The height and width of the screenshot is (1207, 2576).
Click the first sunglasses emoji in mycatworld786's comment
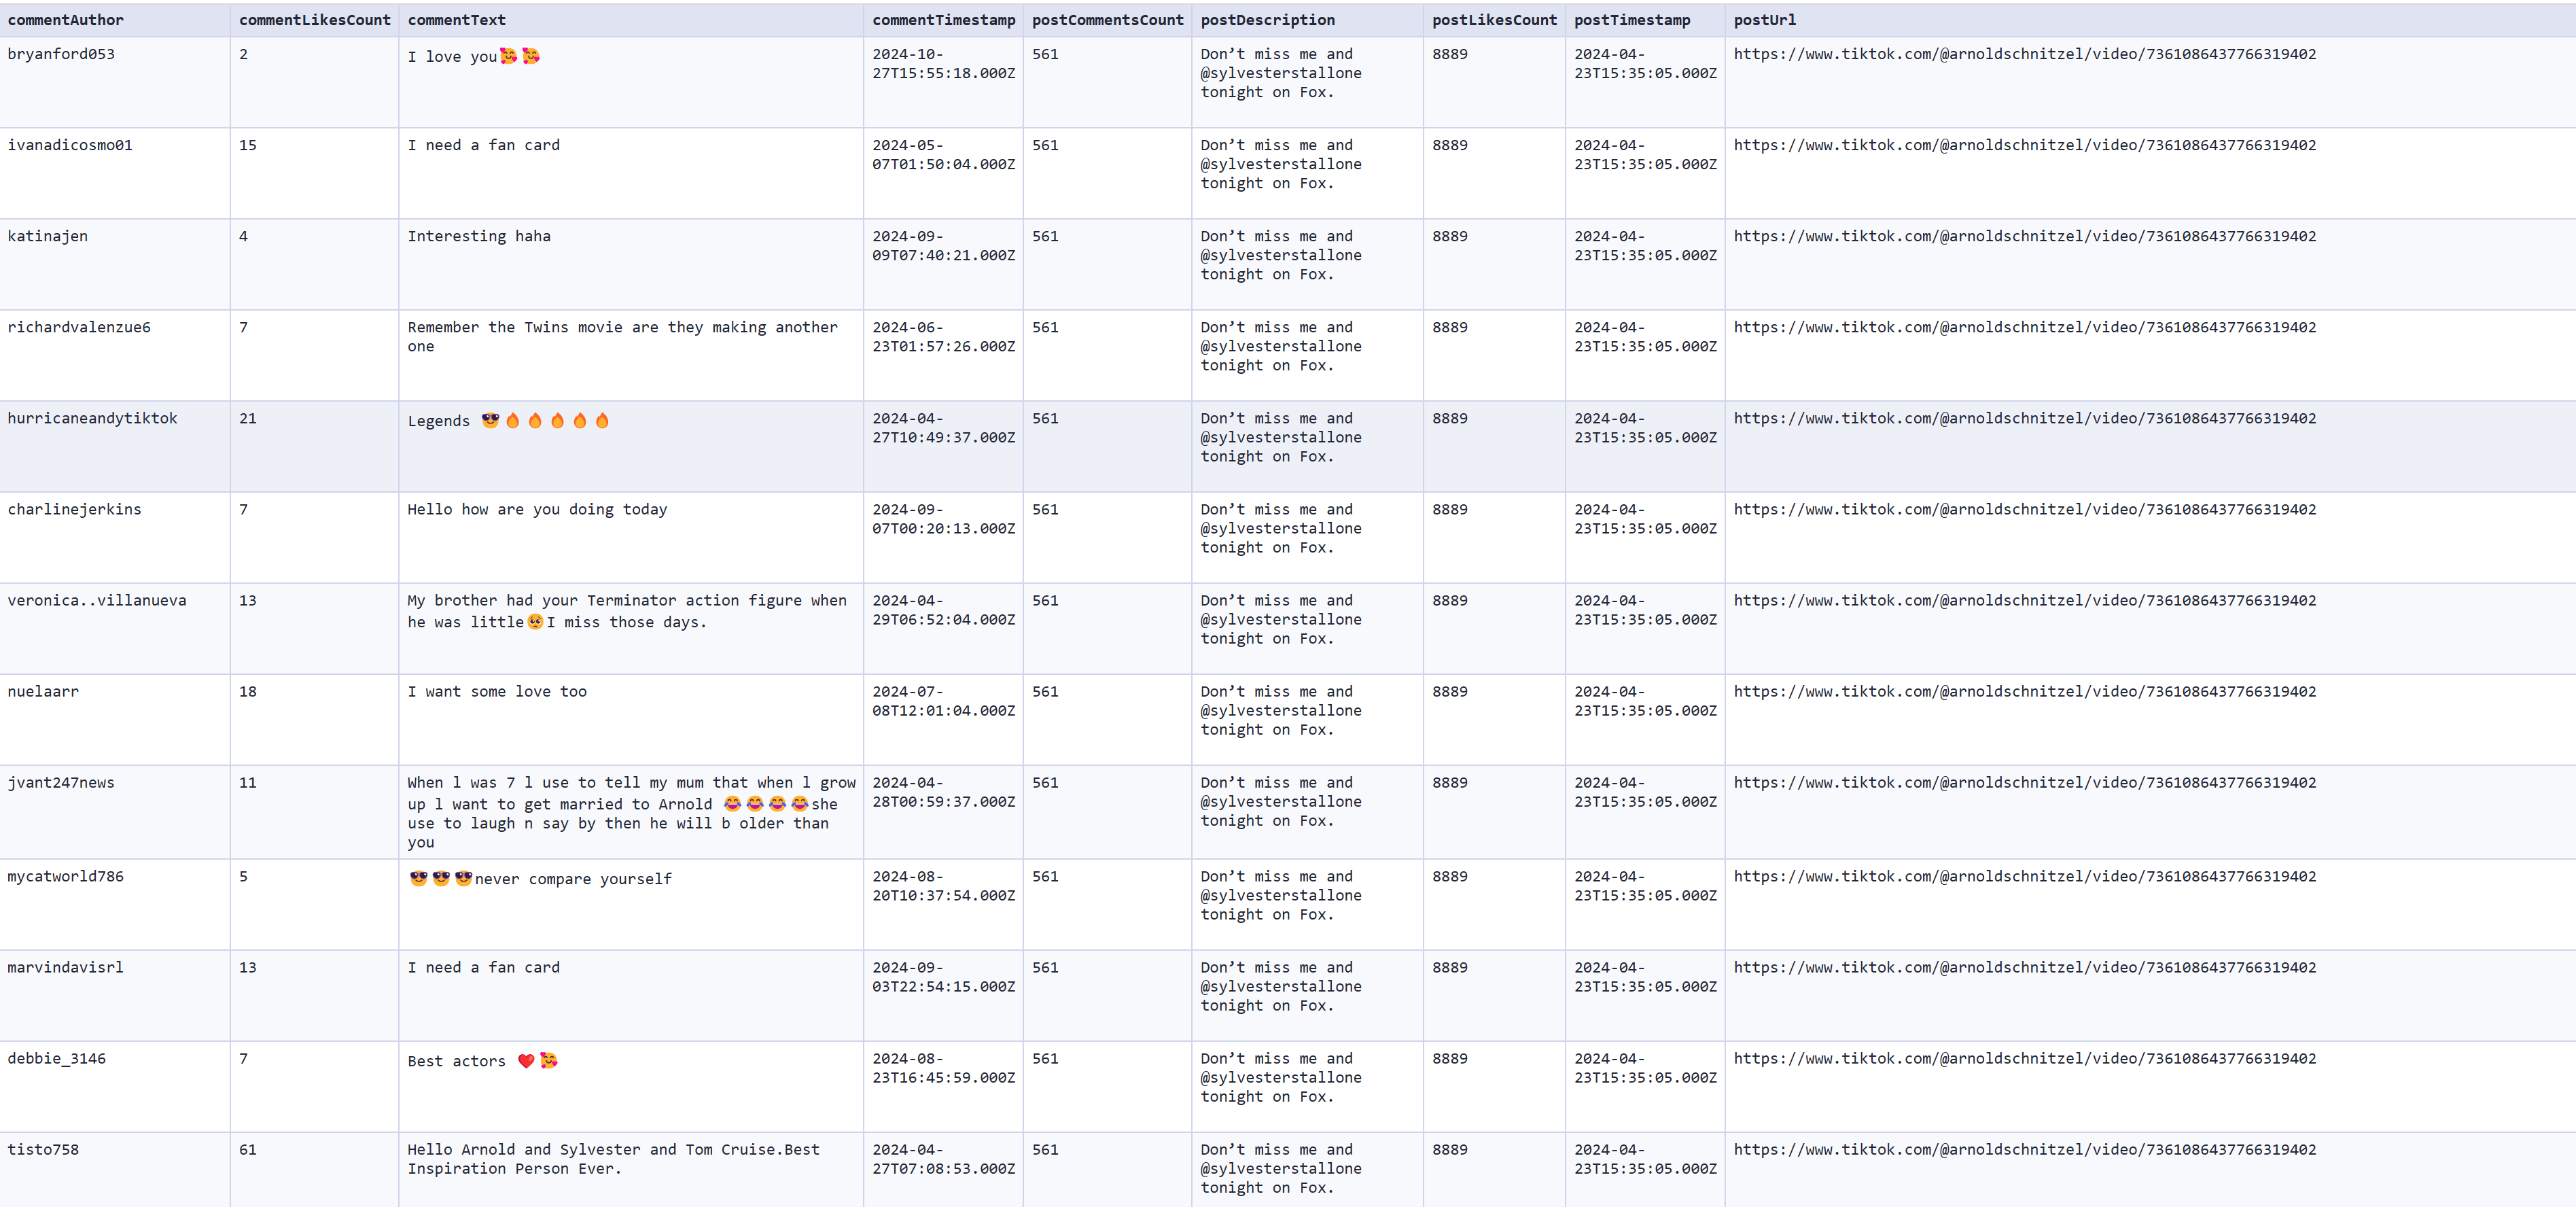[x=418, y=878]
